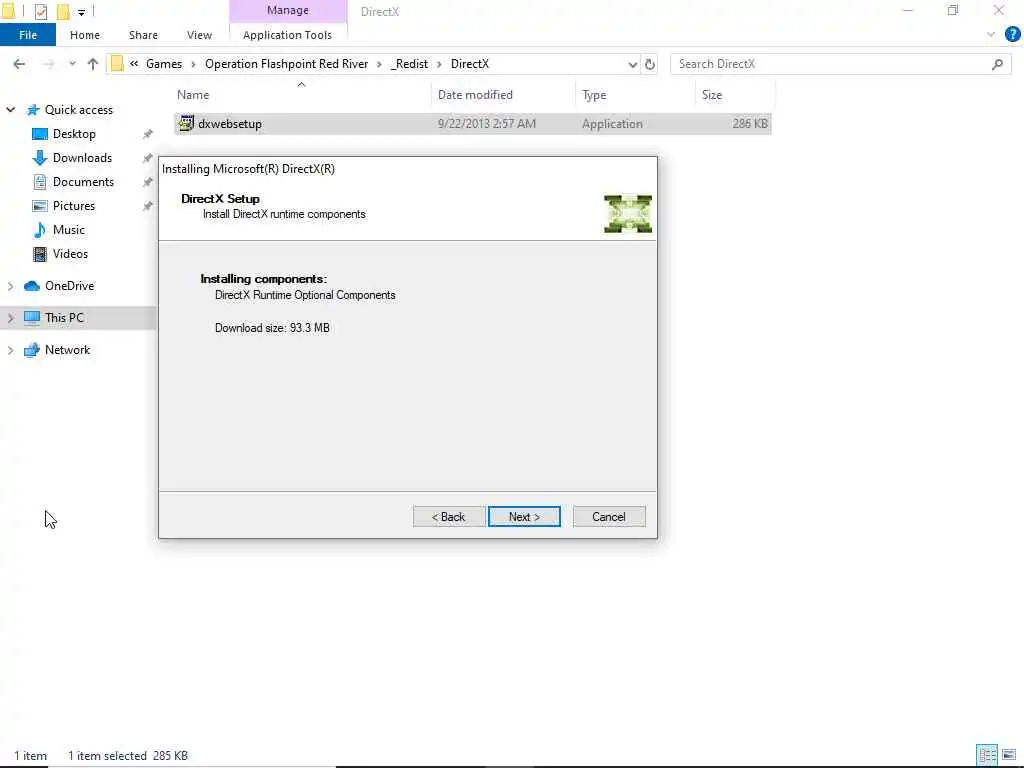This screenshot has height=768, width=1024.
Task: Restore down the Explorer window
Action: click(953, 10)
